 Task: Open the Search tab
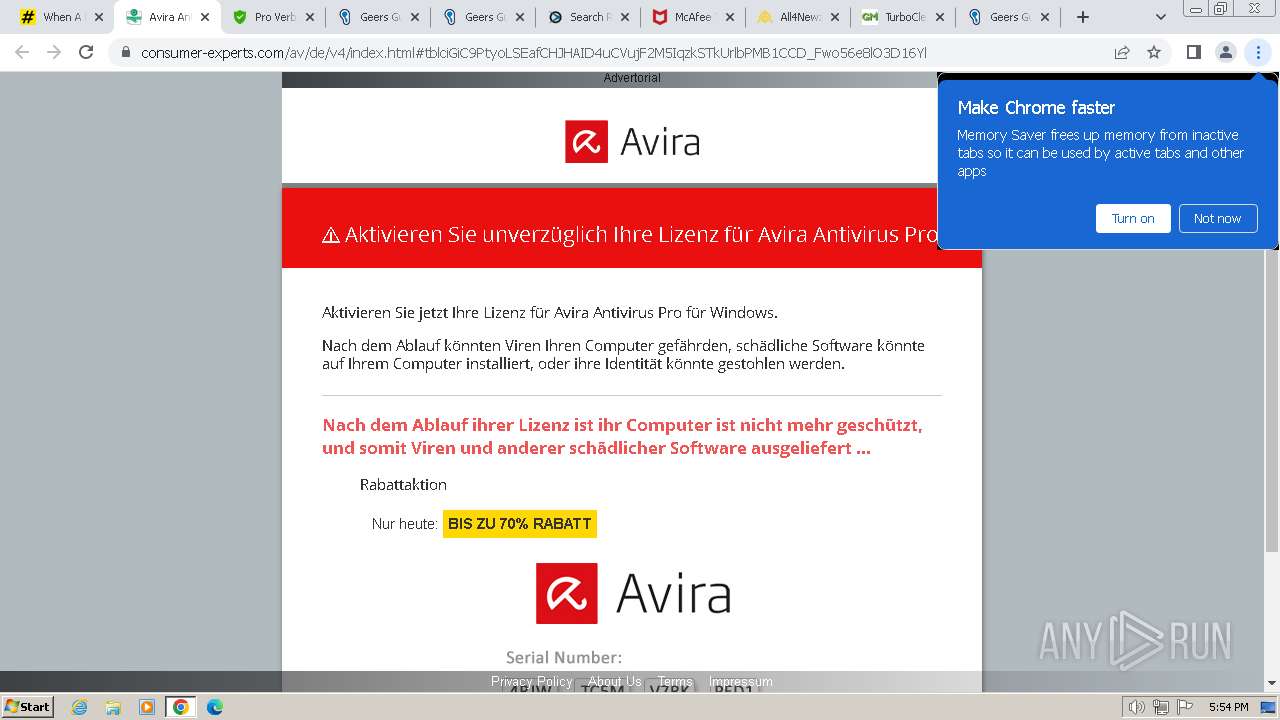coord(589,17)
